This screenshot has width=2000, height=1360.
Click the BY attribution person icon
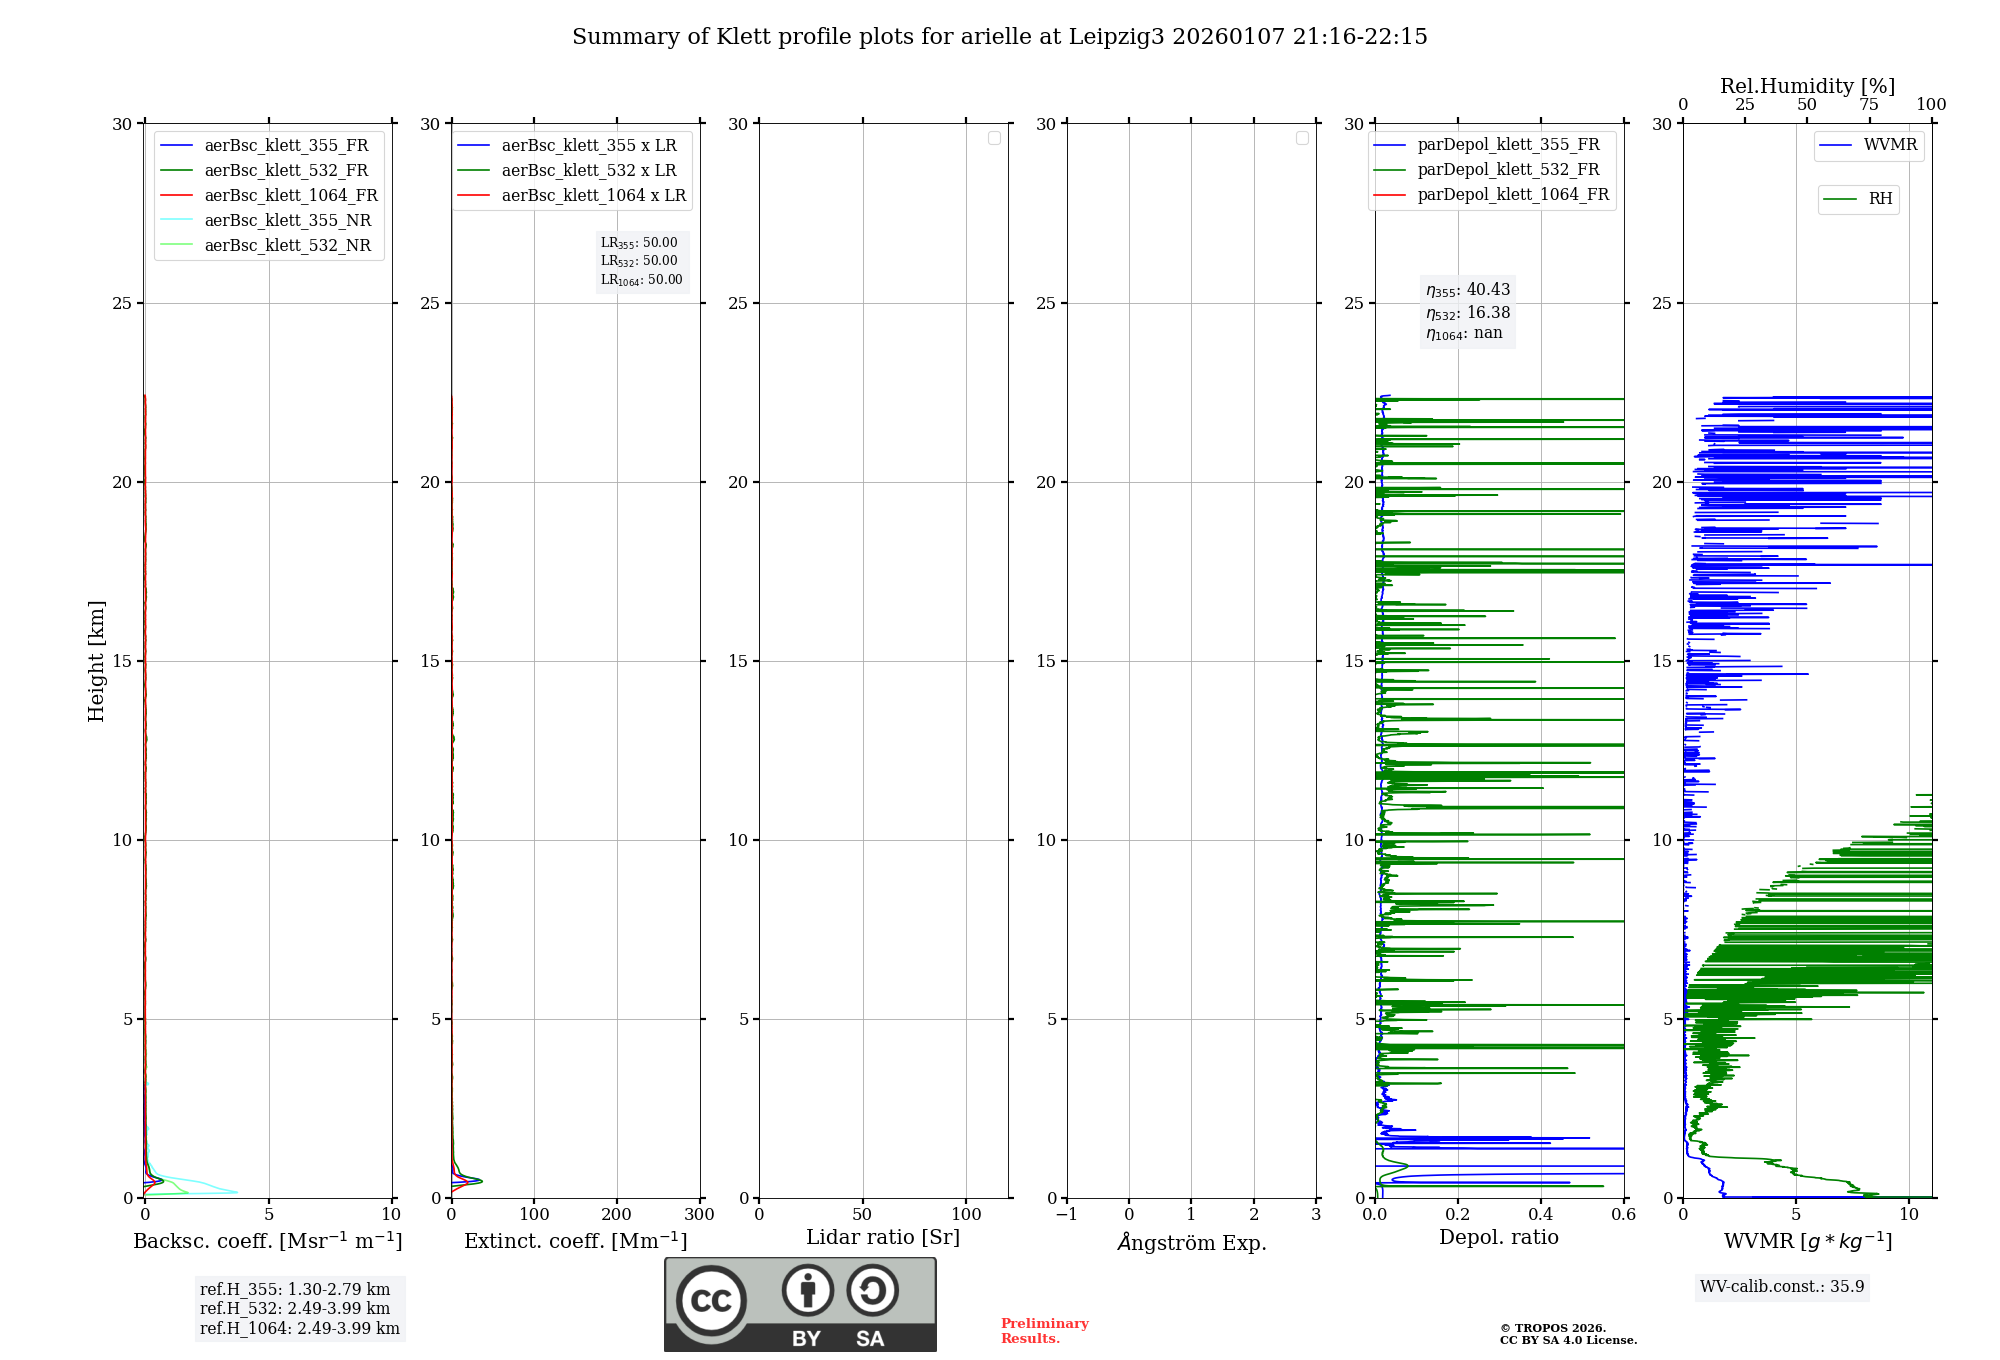pyautogui.click(x=807, y=1290)
